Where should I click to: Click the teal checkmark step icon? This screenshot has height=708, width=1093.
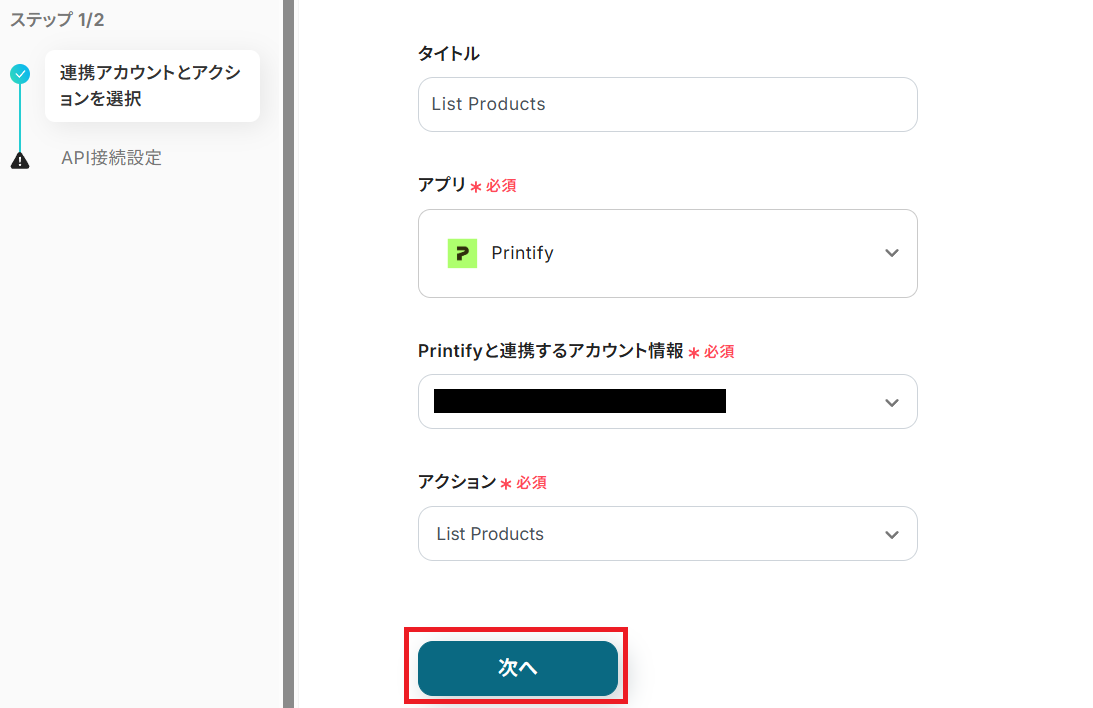tap(20, 73)
